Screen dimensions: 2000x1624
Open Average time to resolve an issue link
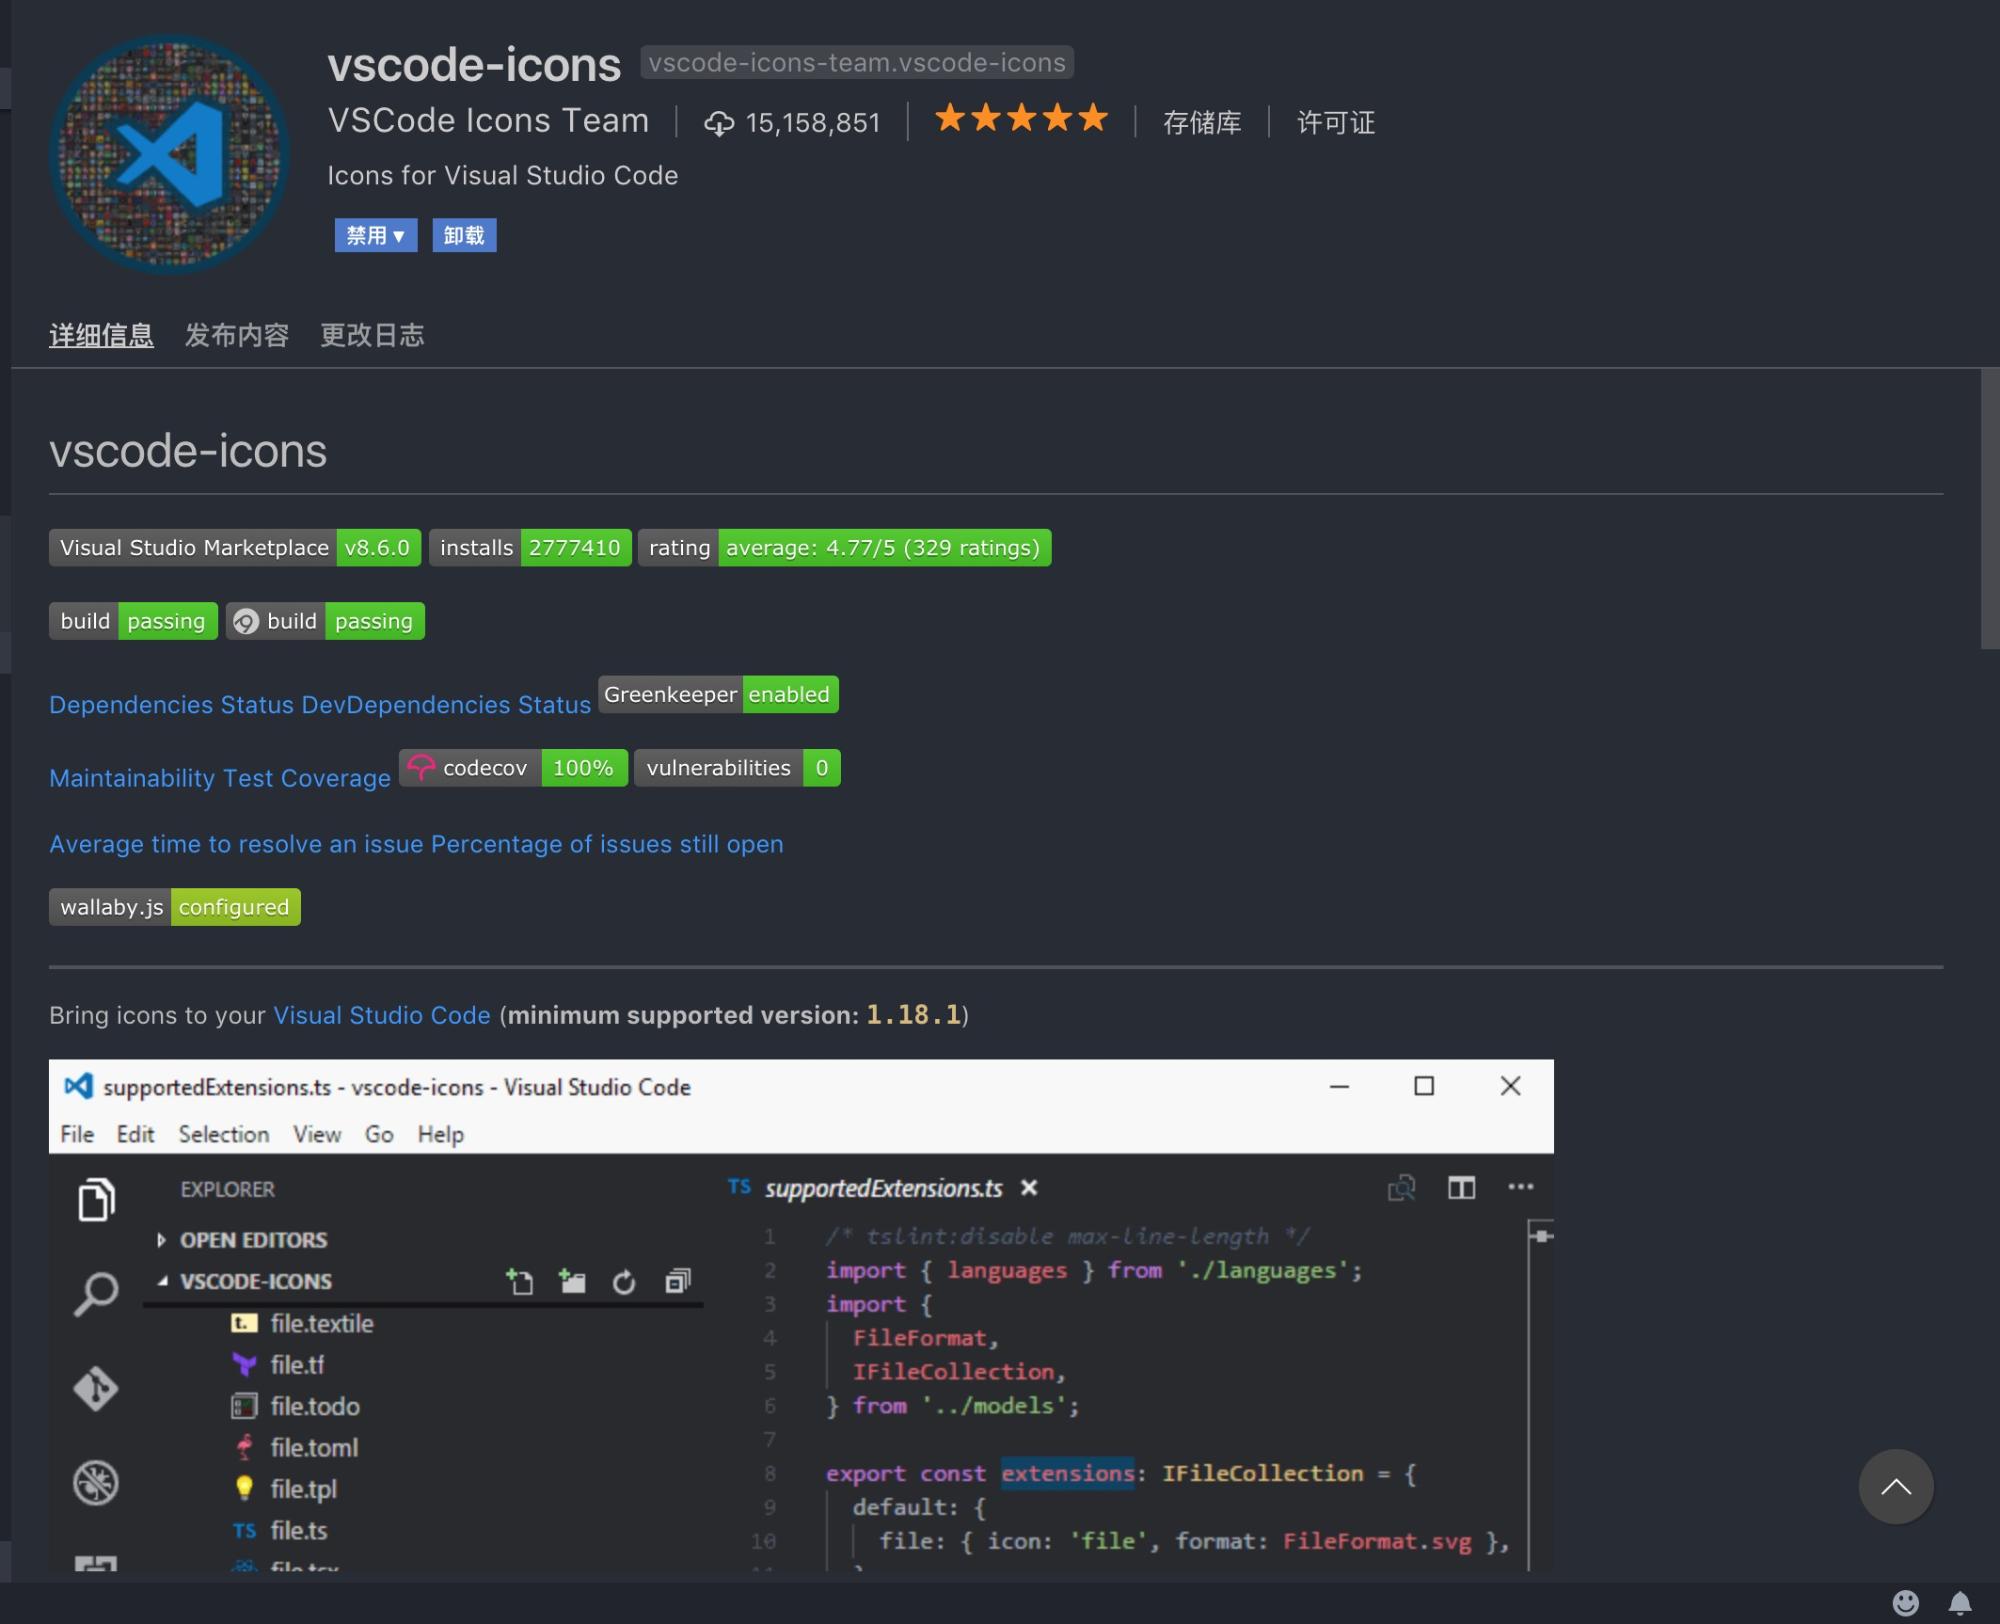click(x=237, y=844)
